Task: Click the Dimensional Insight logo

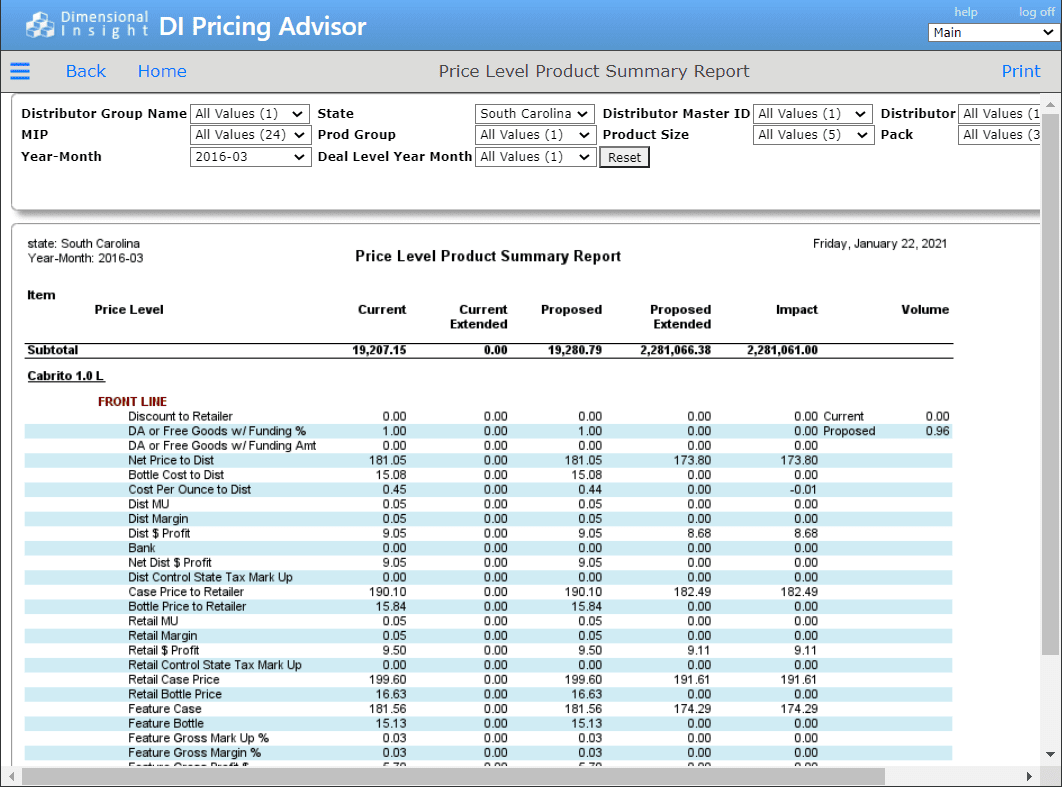Action: coord(87,24)
